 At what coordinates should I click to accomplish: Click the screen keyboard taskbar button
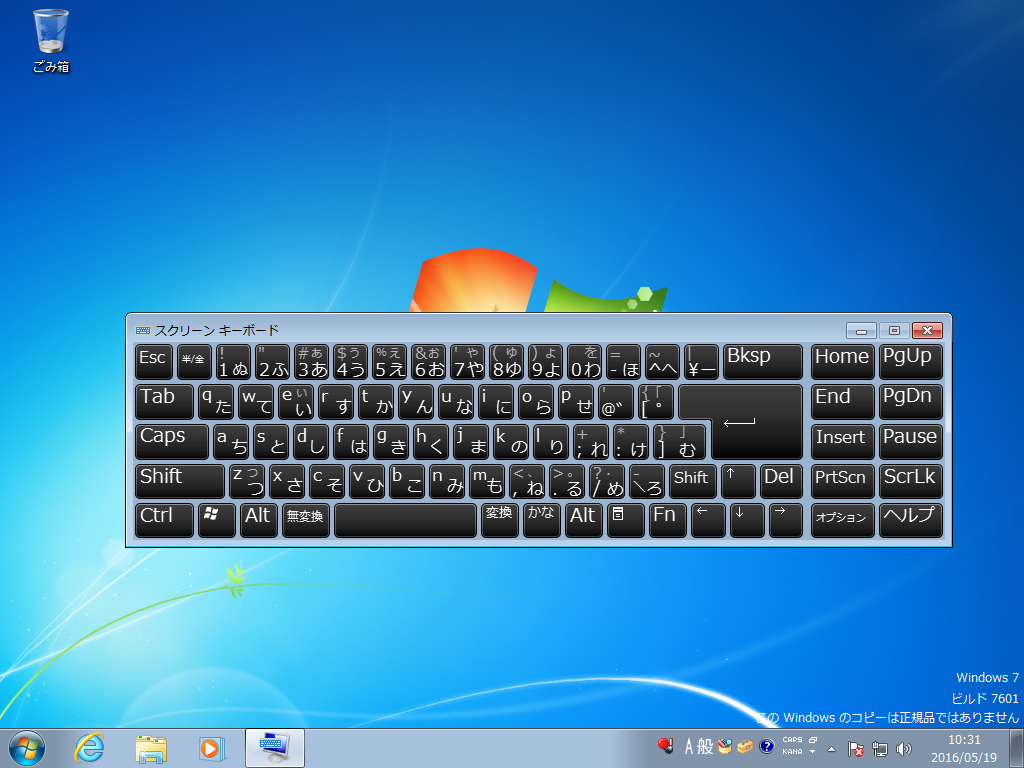coord(275,748)
